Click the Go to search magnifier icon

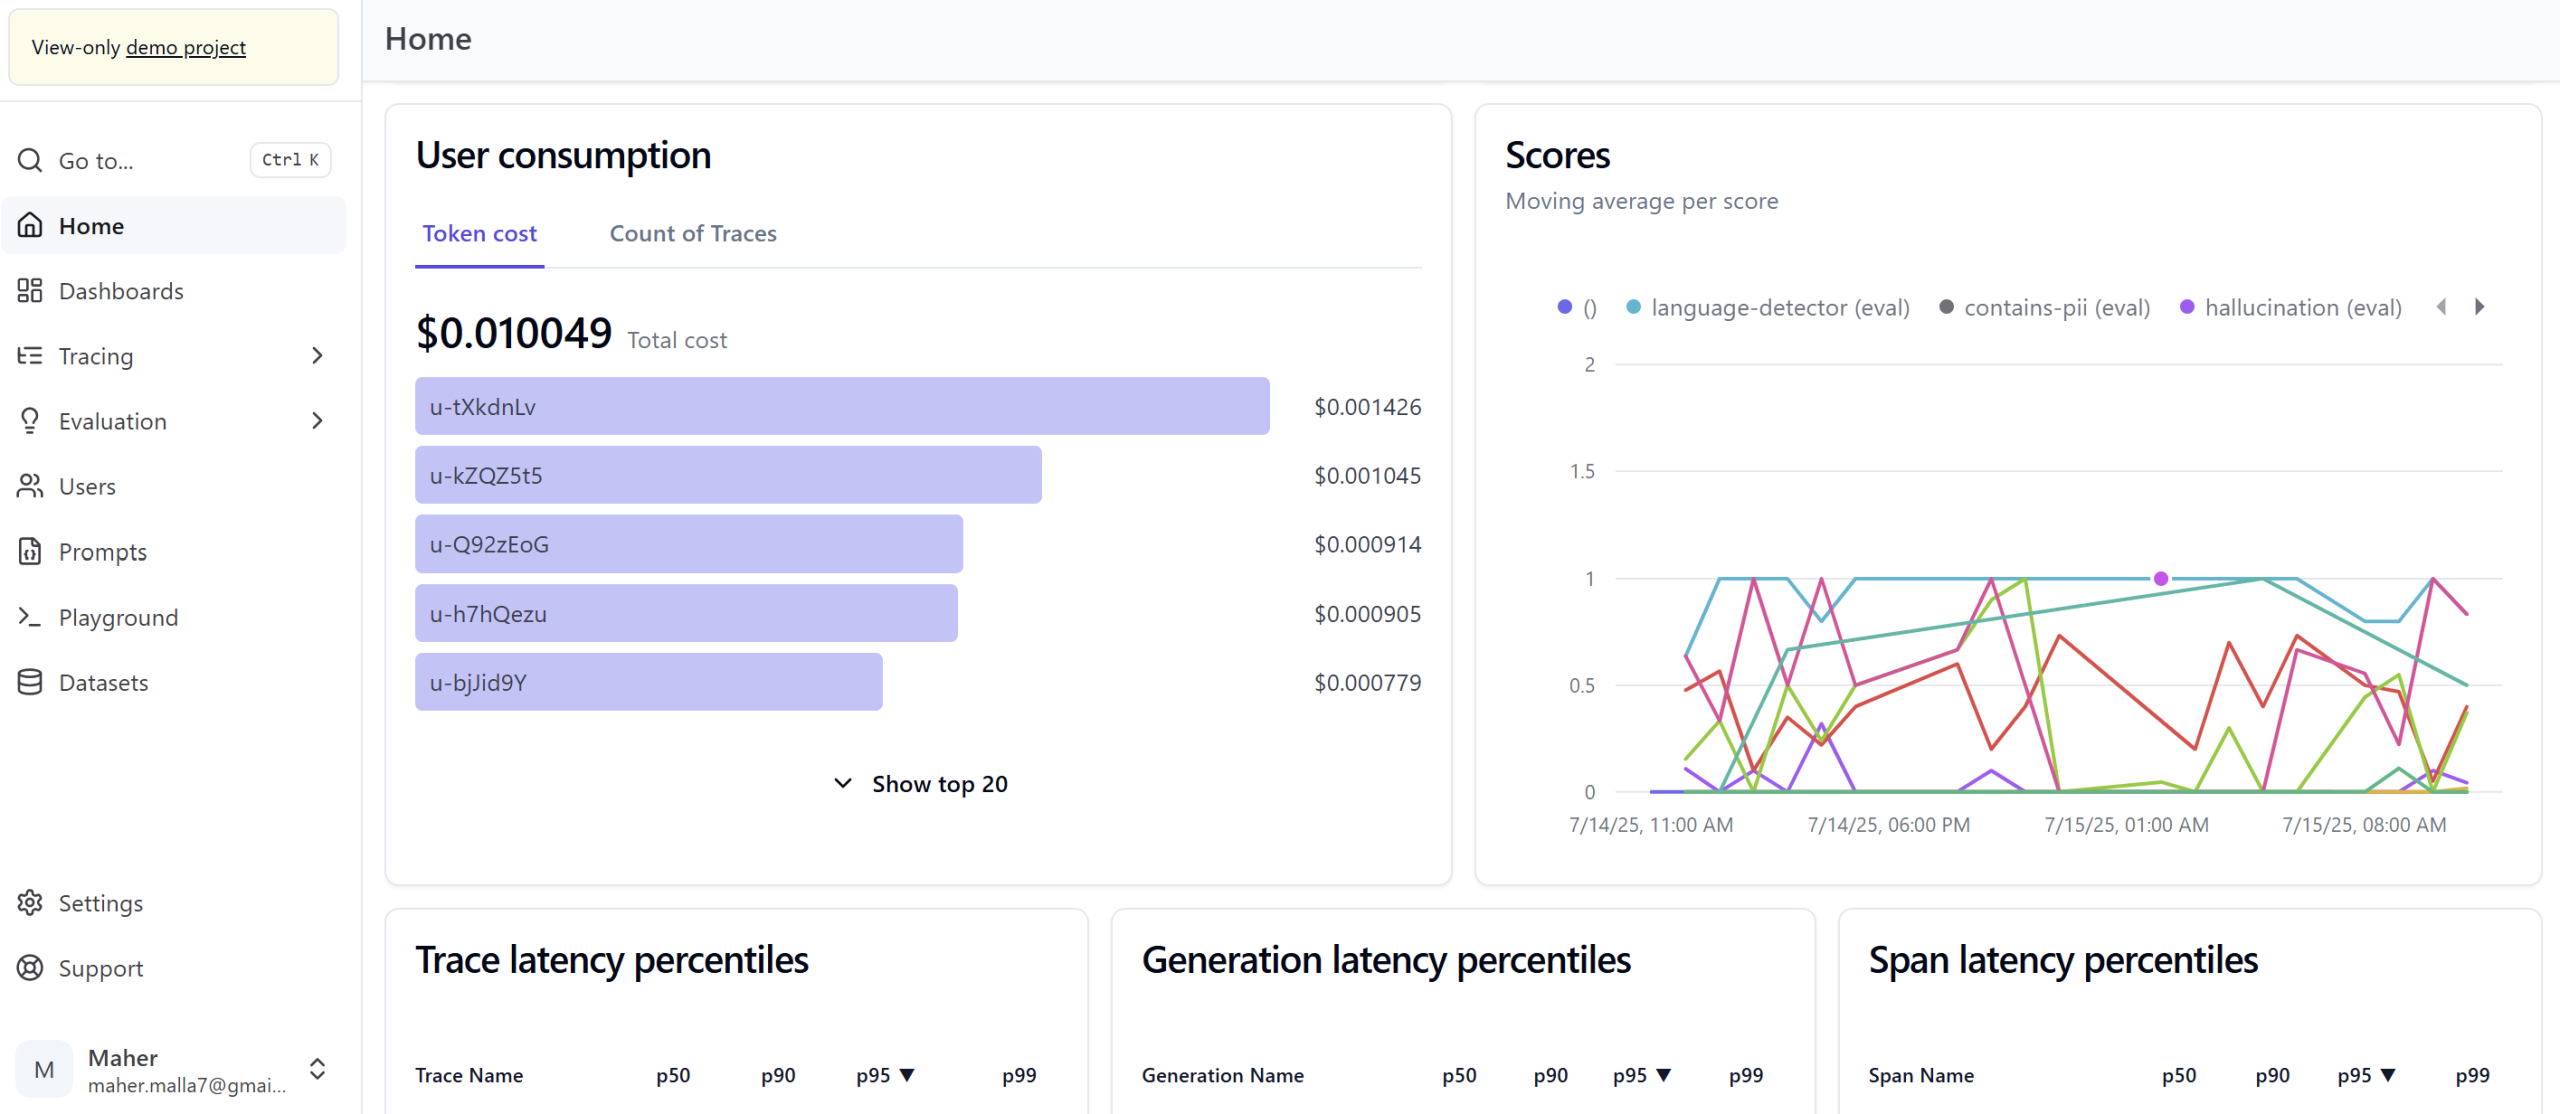pyautogui.click(x=30, y=160)
